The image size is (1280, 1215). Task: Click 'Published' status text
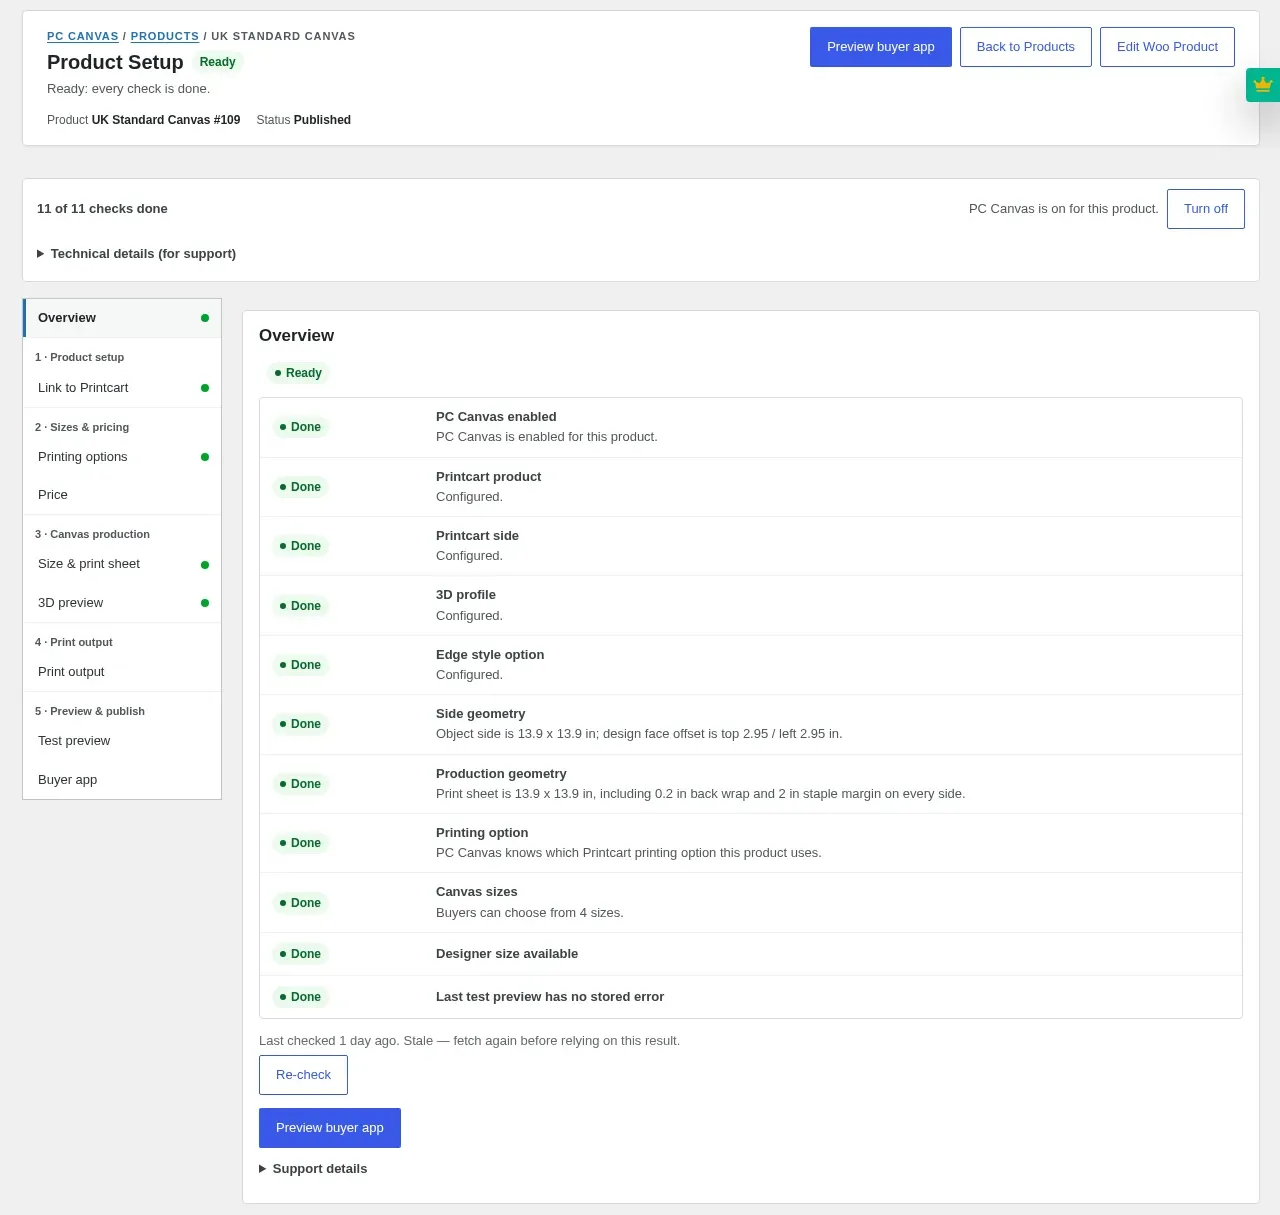322,120
